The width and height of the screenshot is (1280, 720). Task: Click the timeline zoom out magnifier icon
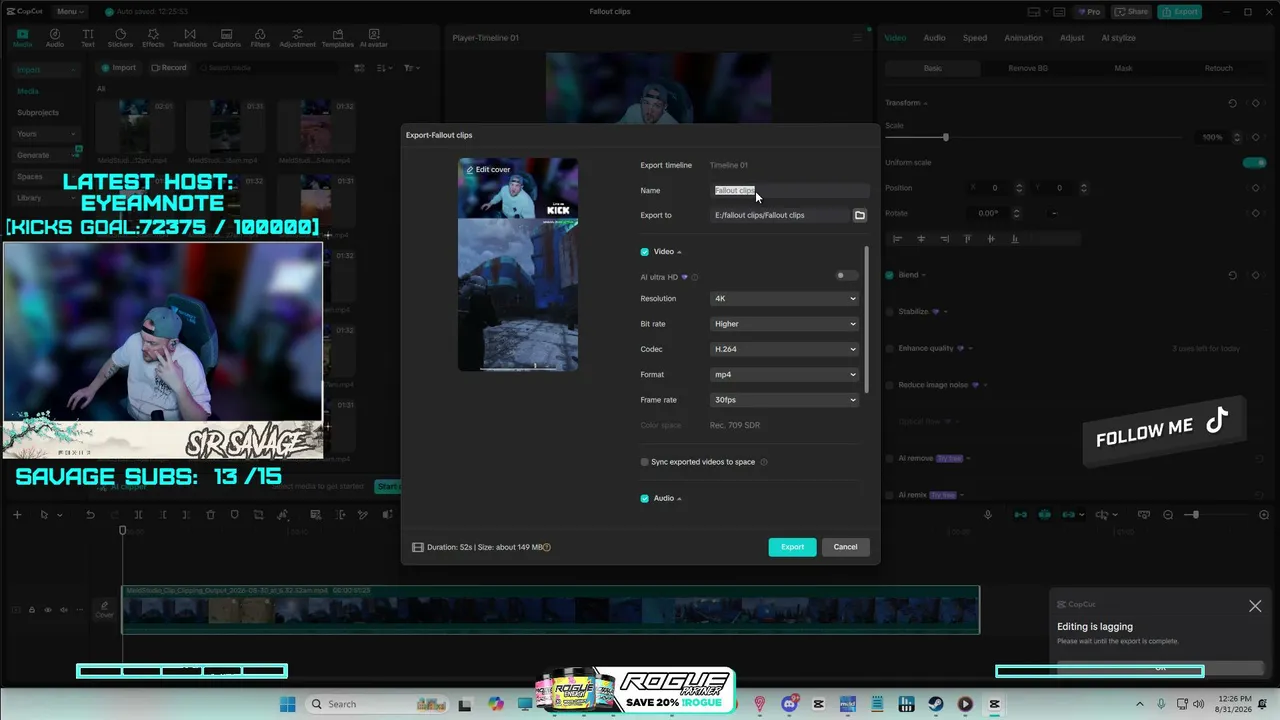[x=1168, y=515]
